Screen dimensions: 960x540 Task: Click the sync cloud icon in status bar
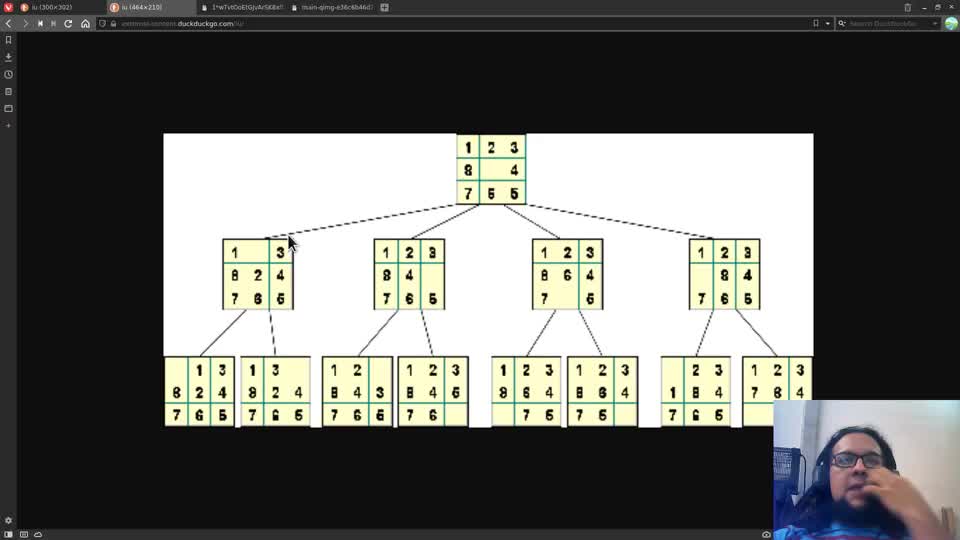click(x=38, y=534)
